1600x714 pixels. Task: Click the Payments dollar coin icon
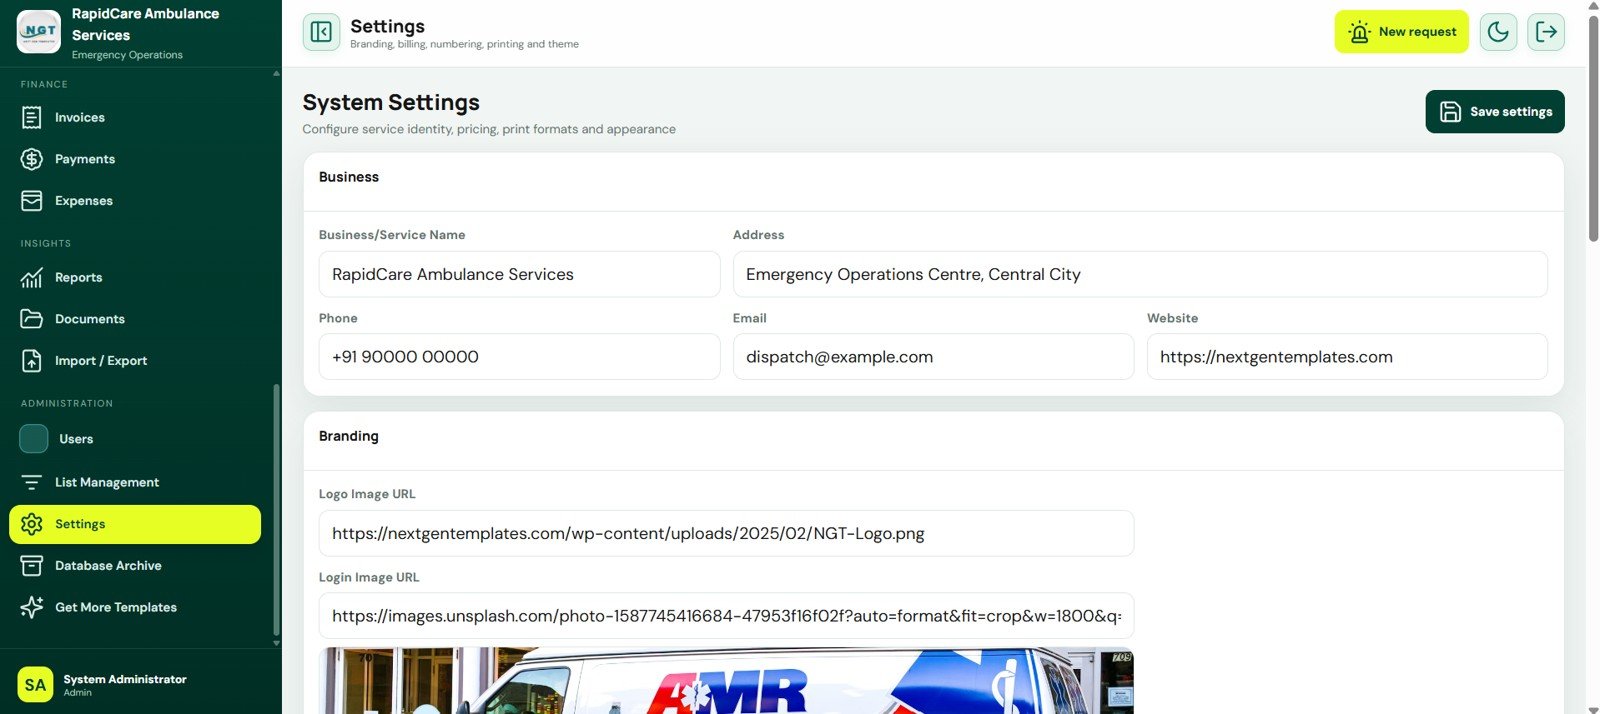[x=32, y=159]
